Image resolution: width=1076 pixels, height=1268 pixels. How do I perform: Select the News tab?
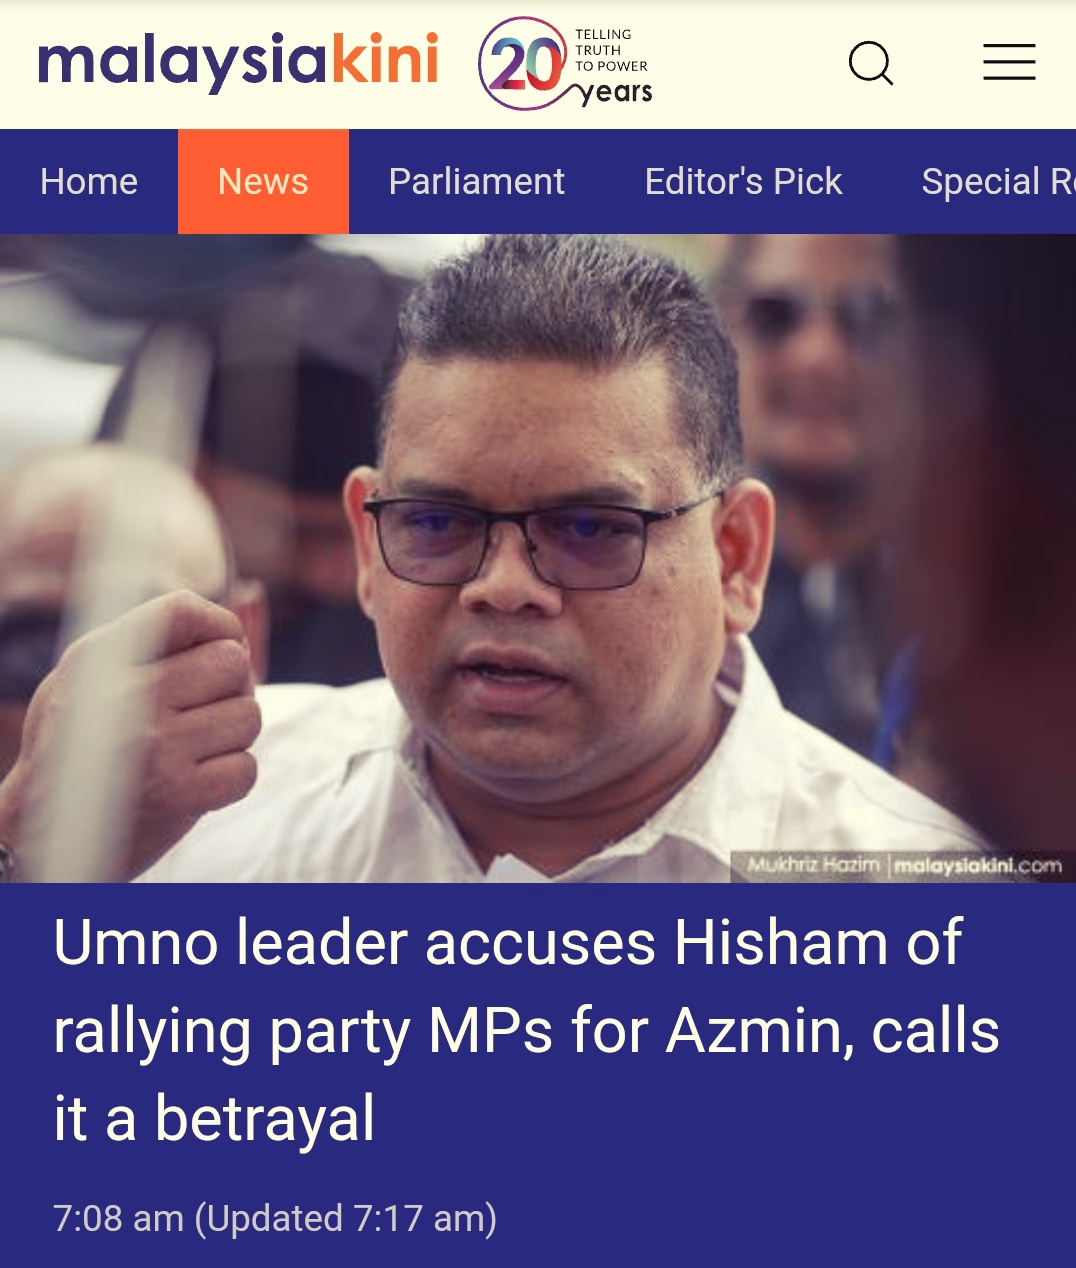click(263, 182)
